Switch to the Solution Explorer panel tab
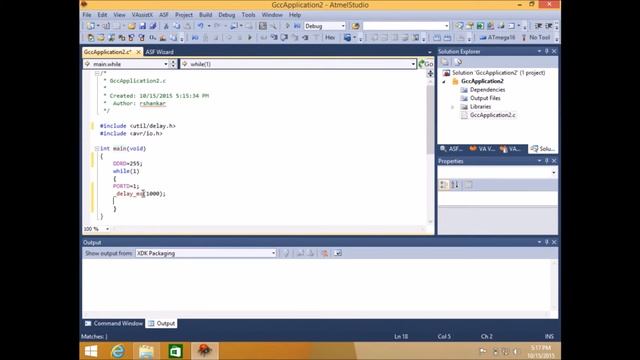The width and height of the screenshot is (640, 360). [x=543, y=149]
